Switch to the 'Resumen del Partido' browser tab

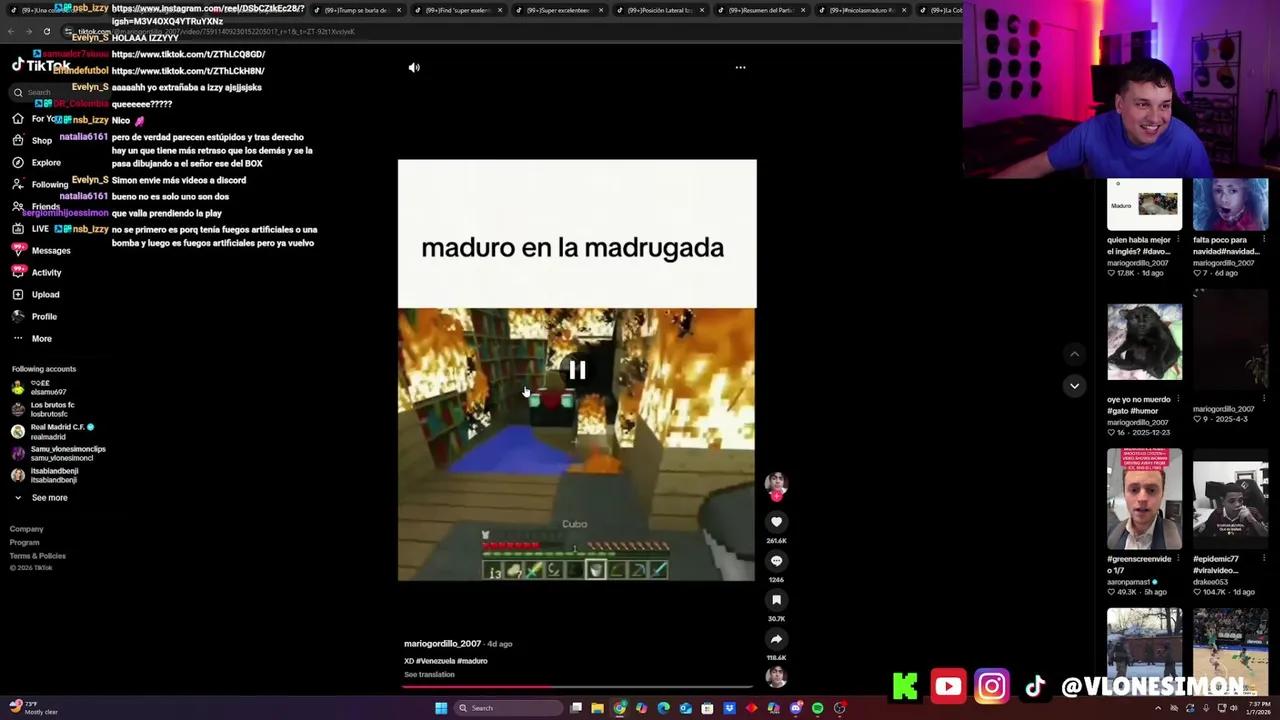760,10
